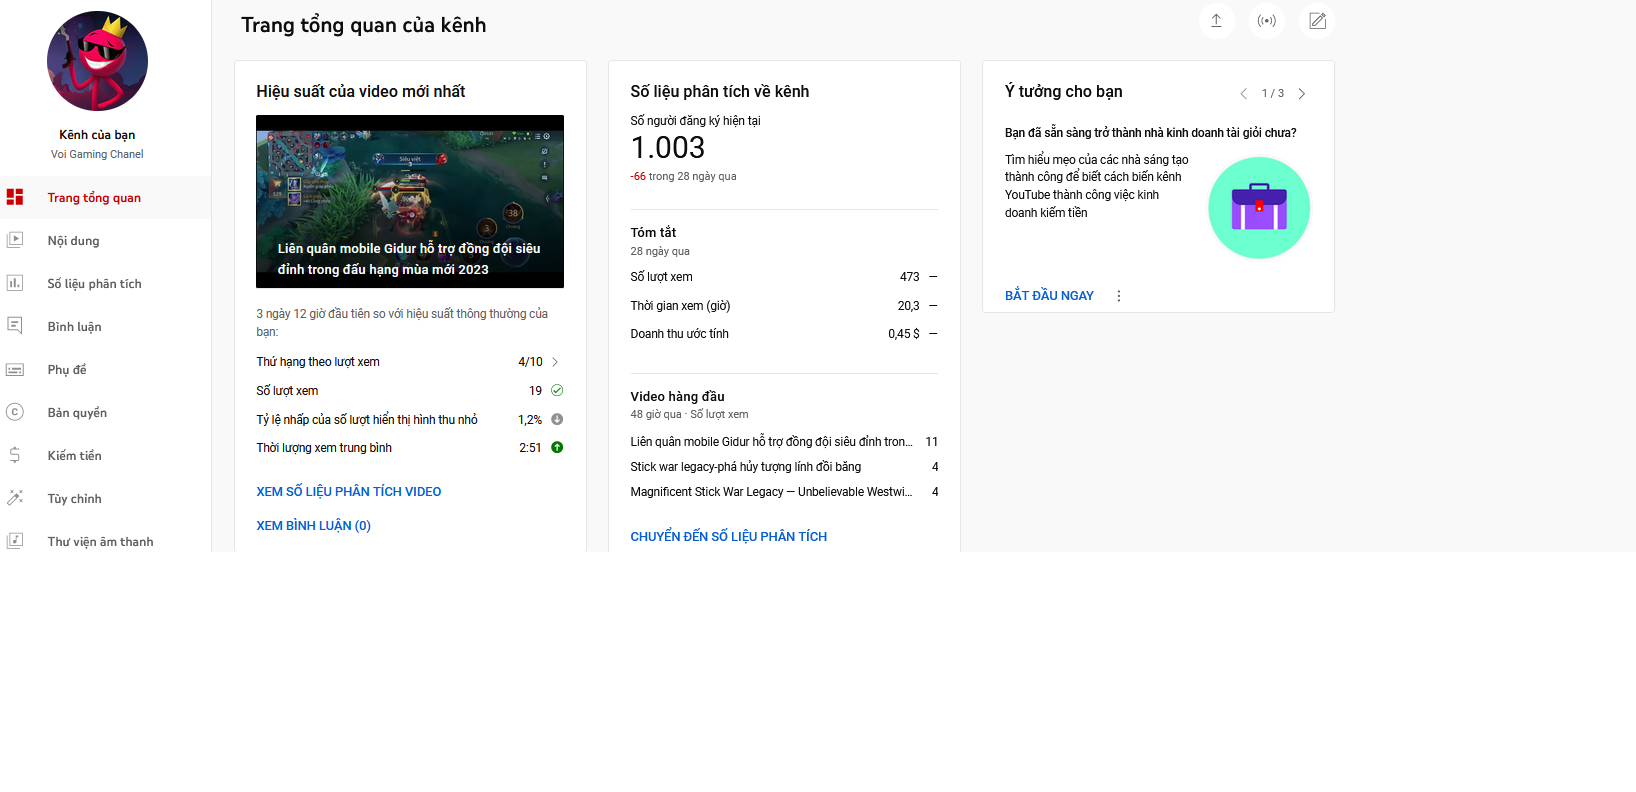Open Thư viện âm thanh audio library
The height and width of the screenshot is (792, 1636).
(x=100, y=542)
